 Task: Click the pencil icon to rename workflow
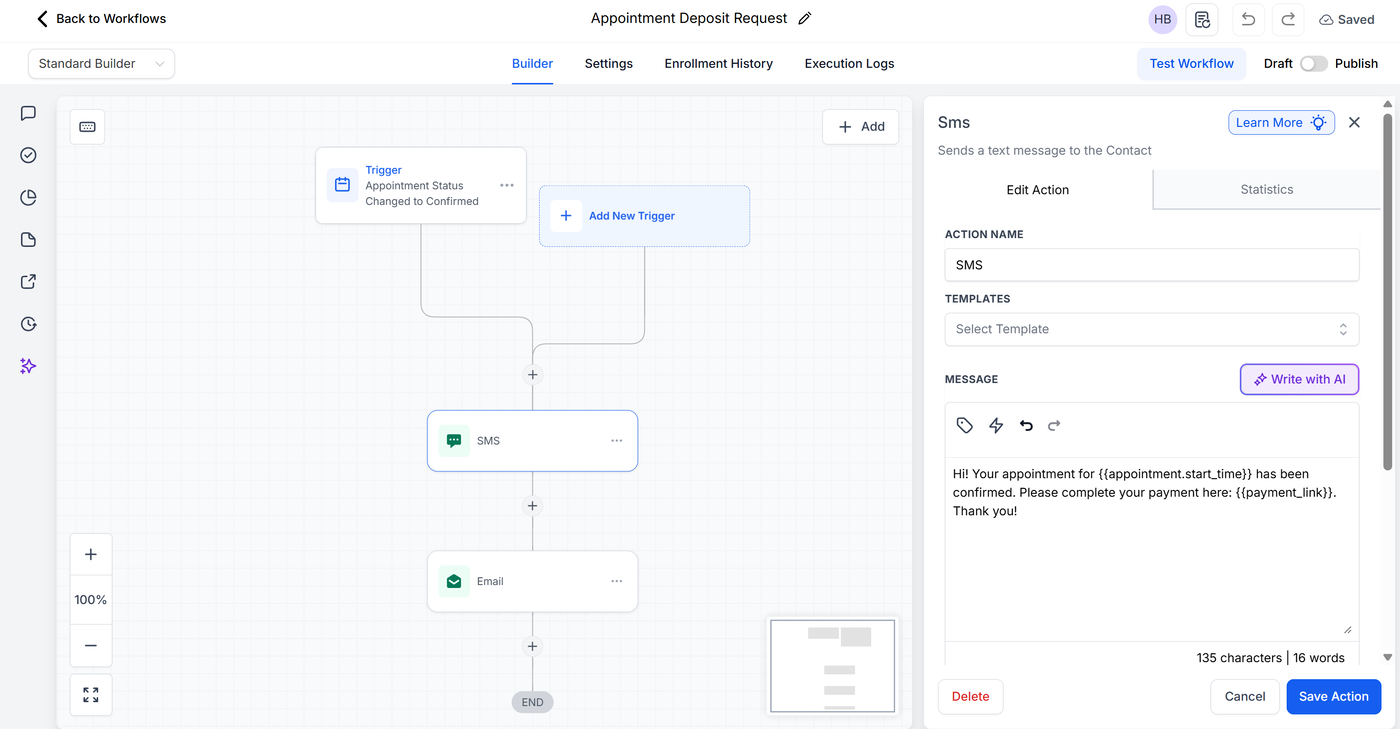tap(805, 19)
